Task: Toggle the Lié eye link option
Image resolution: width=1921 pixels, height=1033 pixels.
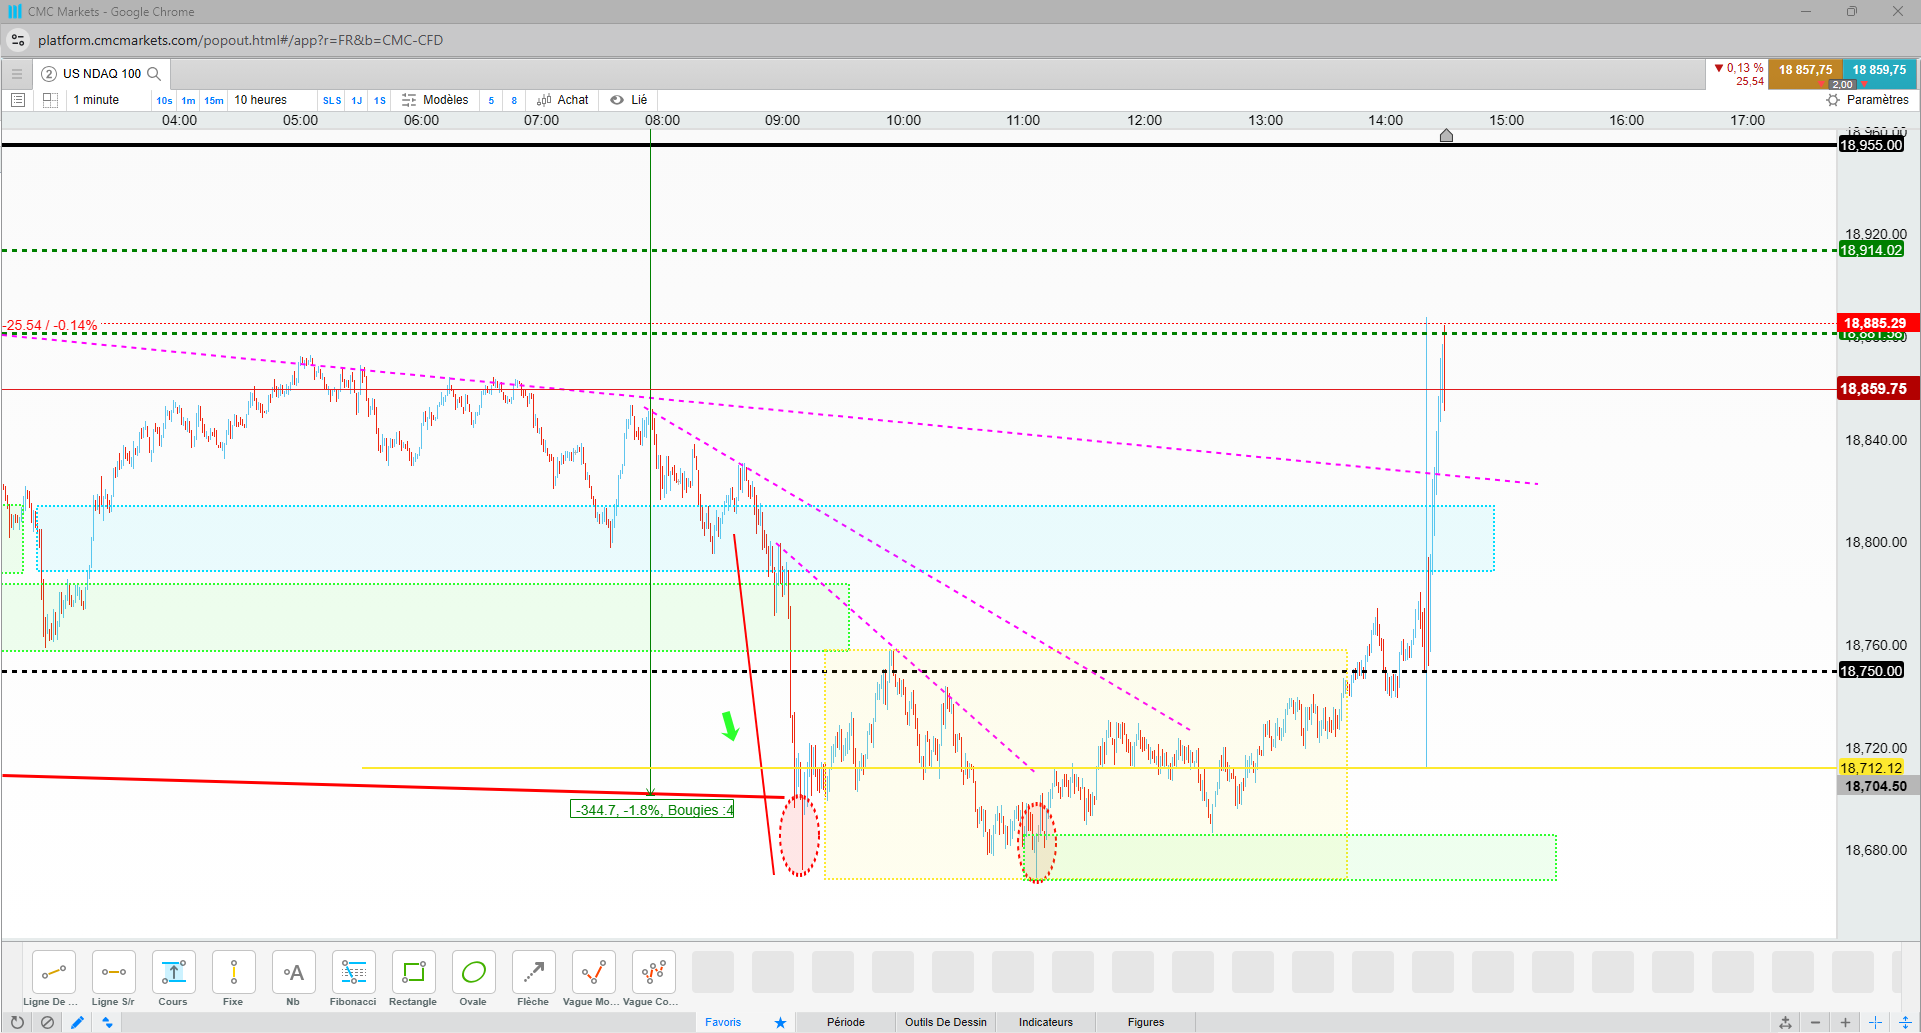Action: [x=629, y=100]
